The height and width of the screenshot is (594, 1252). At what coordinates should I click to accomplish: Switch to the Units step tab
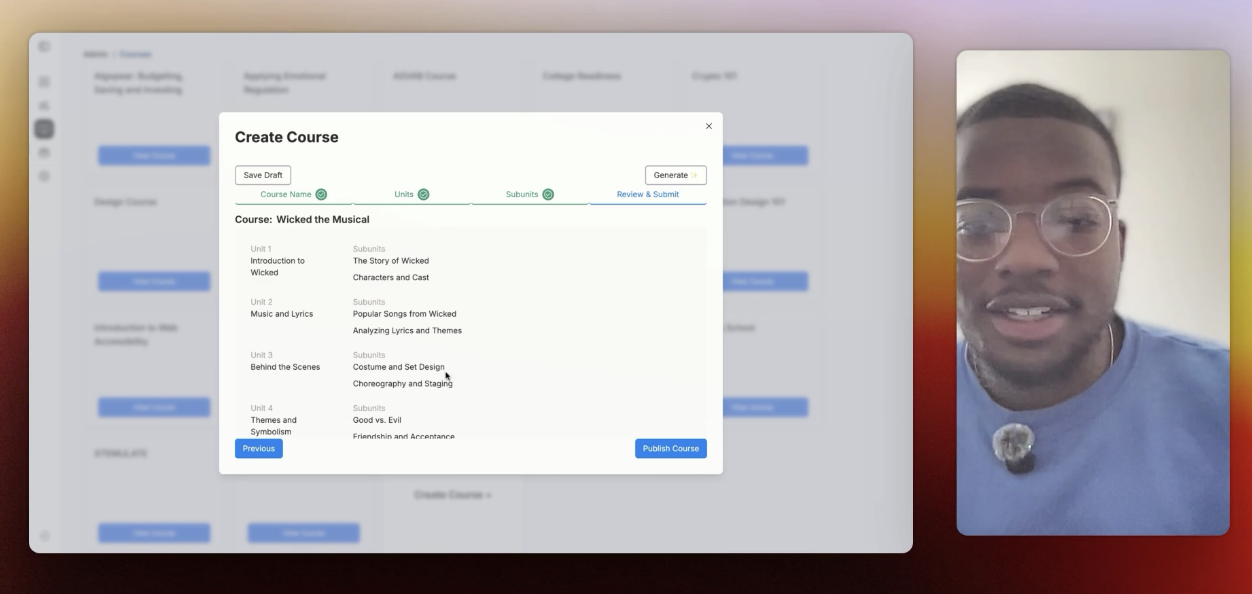pyautogui.click(x=411, y=195)
